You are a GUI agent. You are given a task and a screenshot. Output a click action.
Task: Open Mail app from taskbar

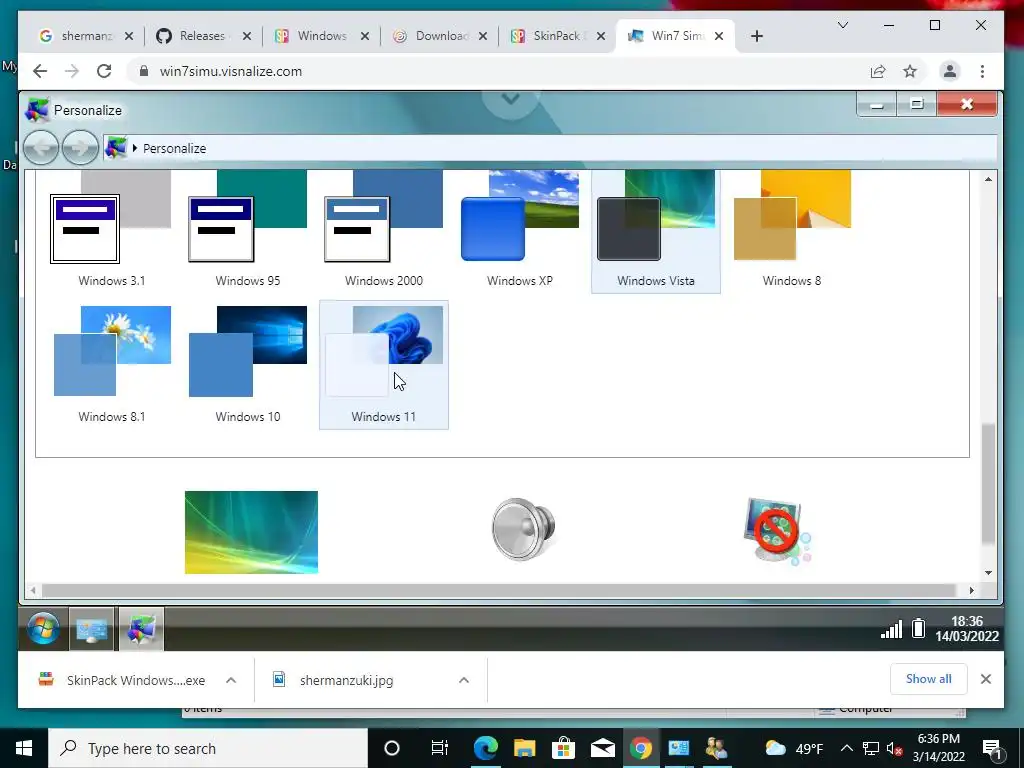click(602, 748)
